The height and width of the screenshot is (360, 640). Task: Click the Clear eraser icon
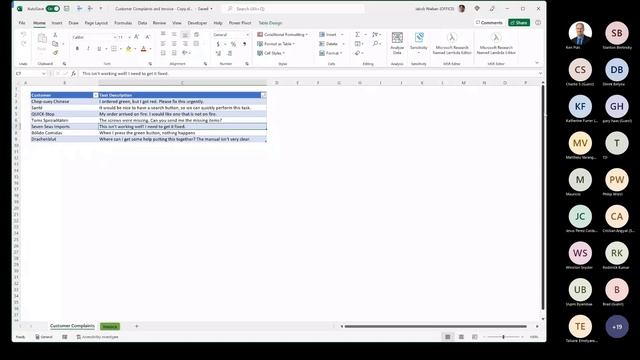point(358,53)
